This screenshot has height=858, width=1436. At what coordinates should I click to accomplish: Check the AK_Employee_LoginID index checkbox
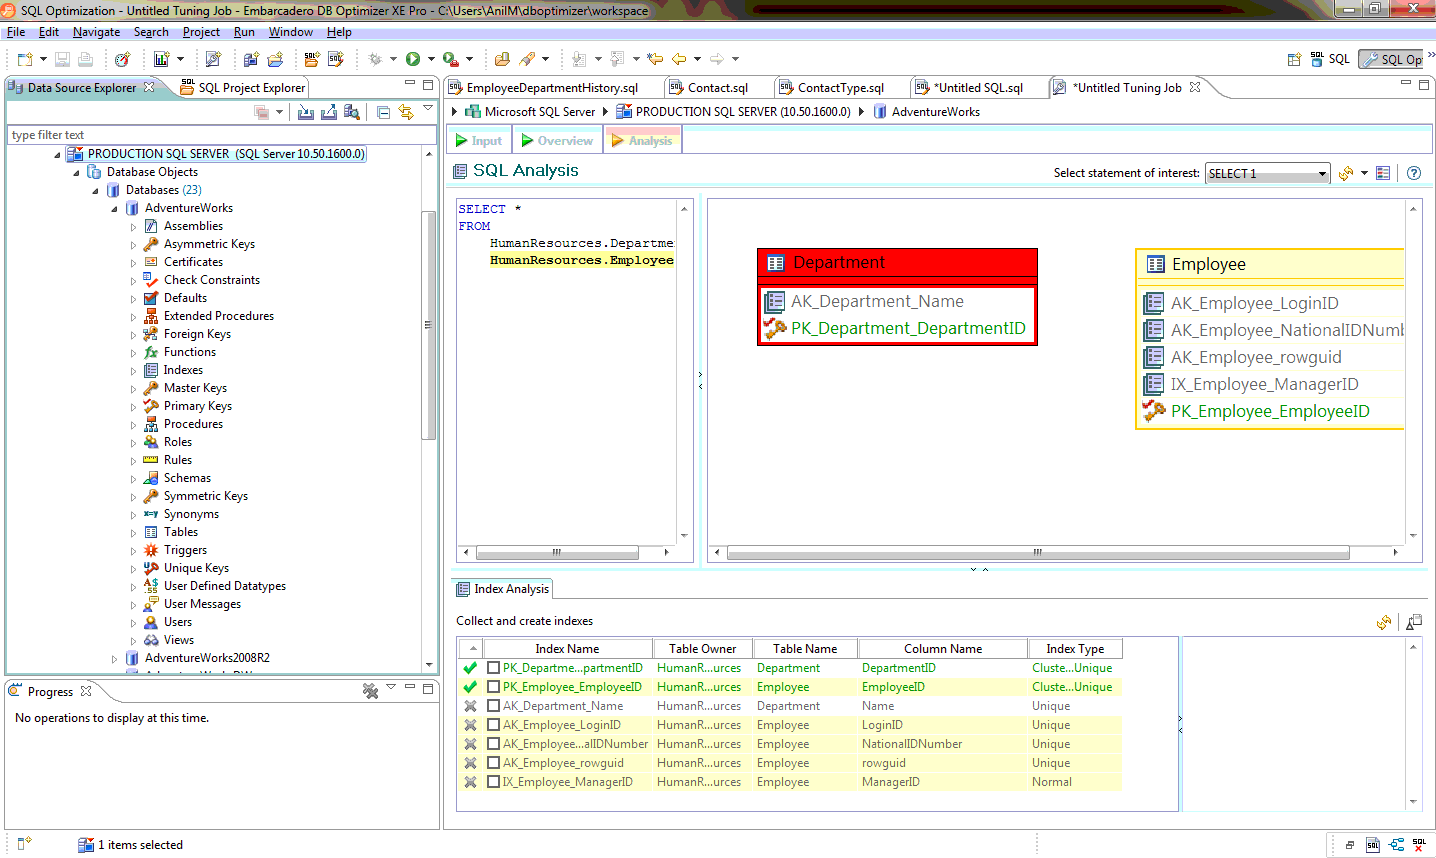(x=493, y=725)
